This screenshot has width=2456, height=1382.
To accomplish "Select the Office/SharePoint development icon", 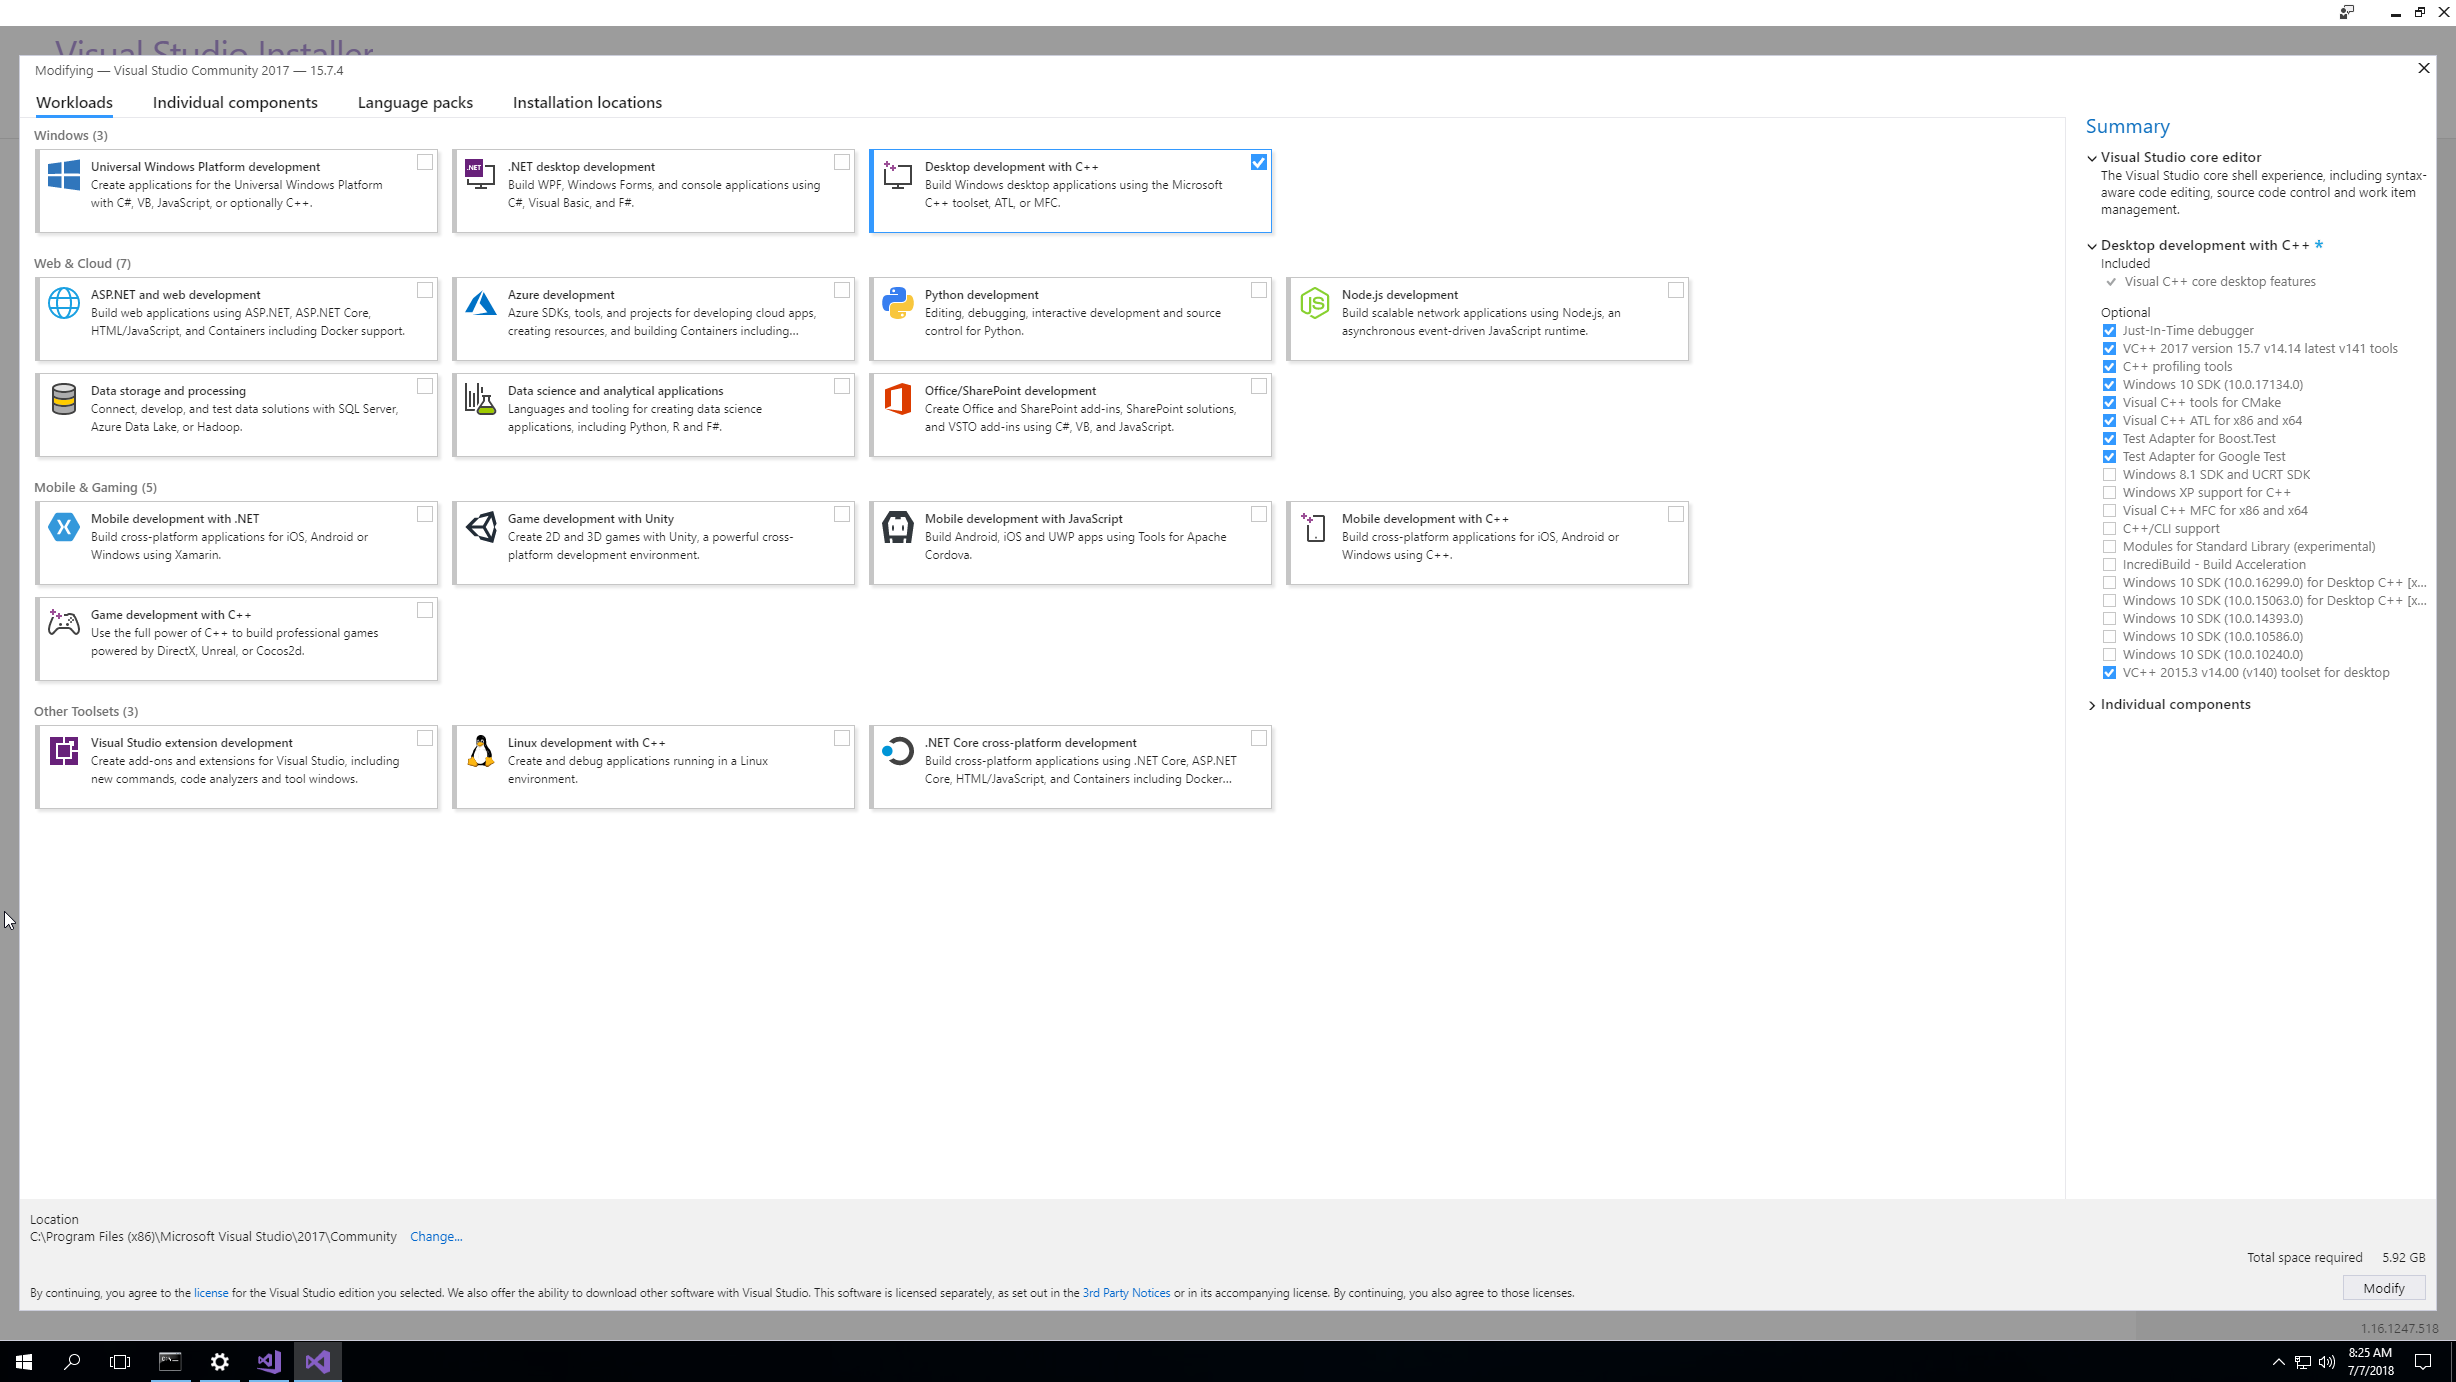I will tap(896, 399).
